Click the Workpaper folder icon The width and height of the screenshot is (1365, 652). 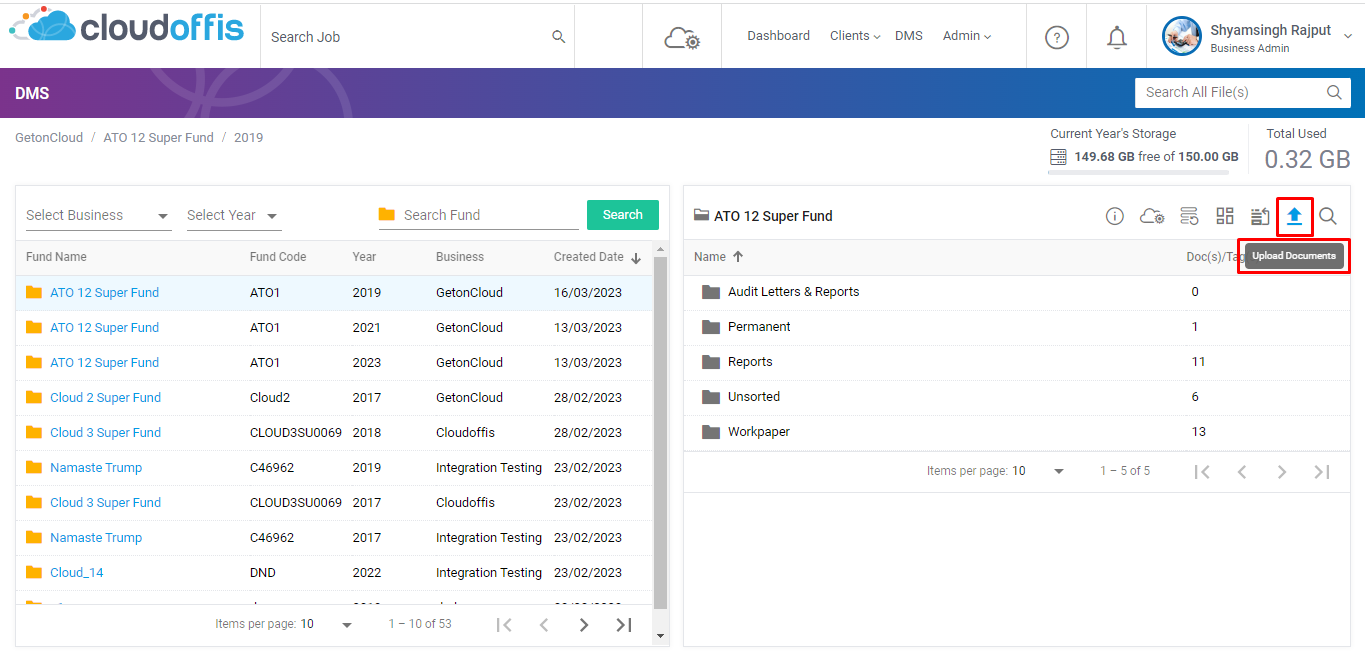tap(711, 432)
